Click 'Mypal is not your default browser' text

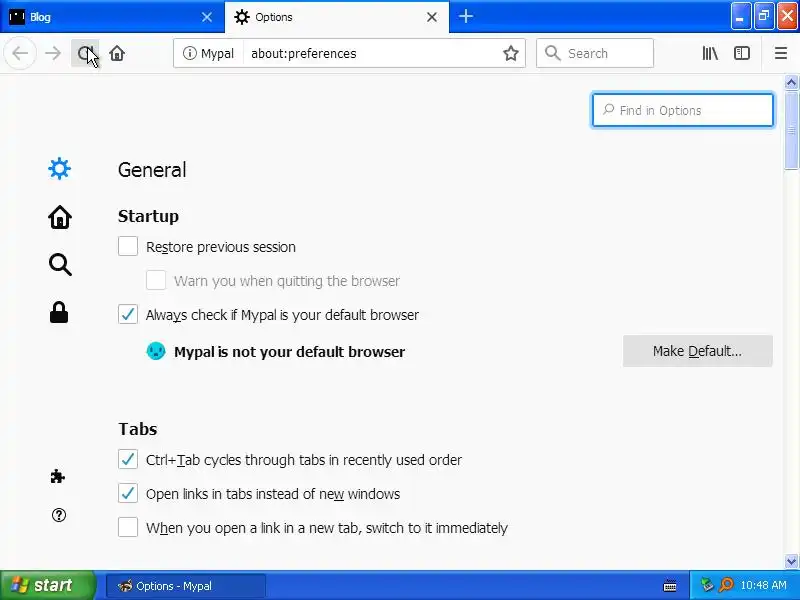(289, 352)
